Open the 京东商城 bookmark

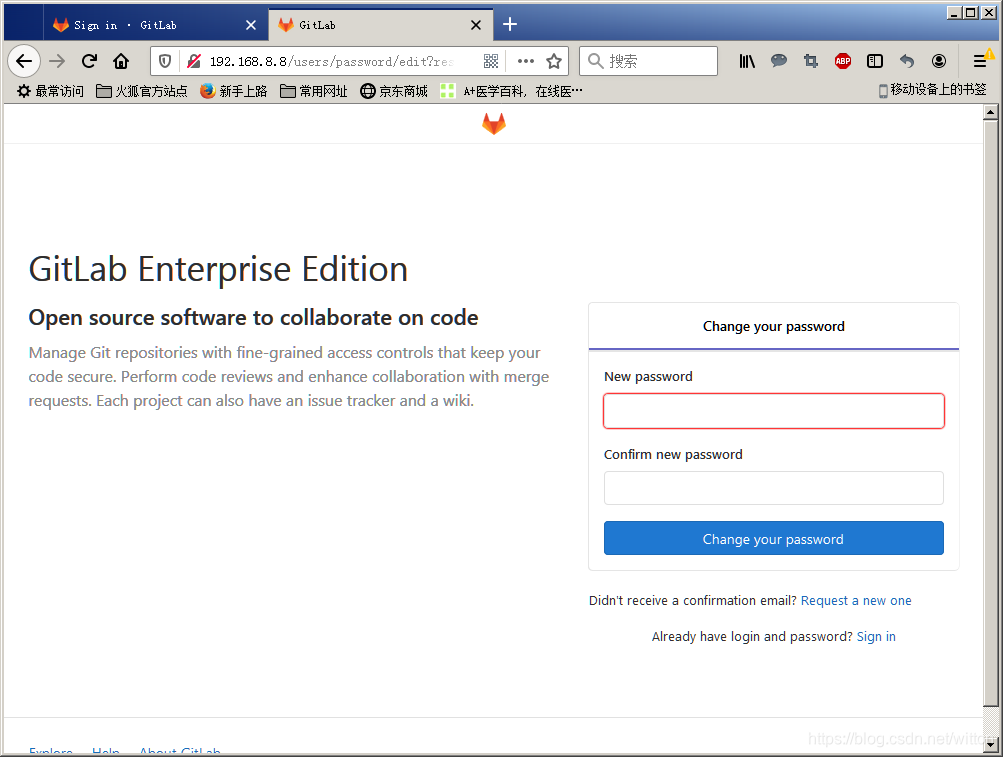[x=394, y=92]
